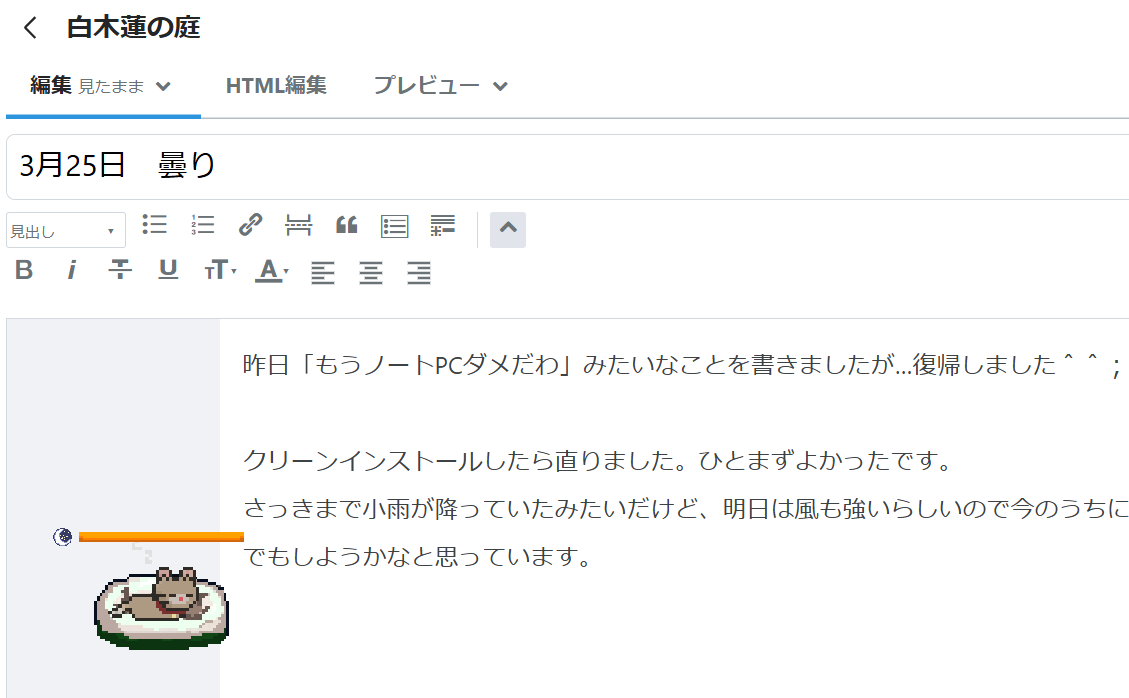Screen dimensions: 1129x698
Task: Expand the 見たまま mode chevron
Action: pyautogui.click(x=163, y=87)
